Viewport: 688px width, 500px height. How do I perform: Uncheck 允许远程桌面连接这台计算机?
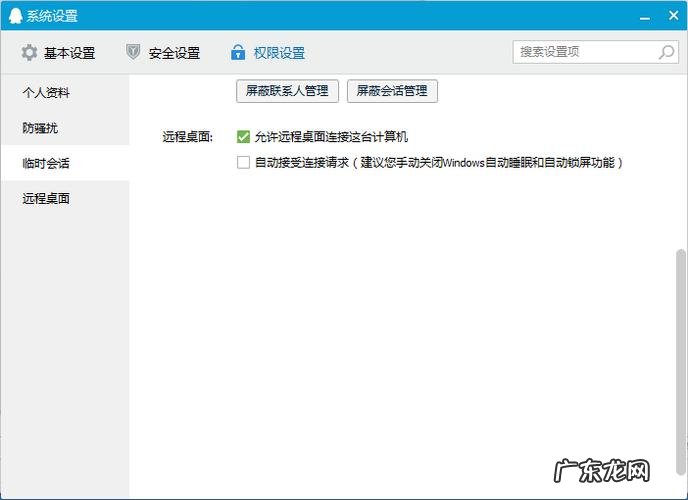243,137
